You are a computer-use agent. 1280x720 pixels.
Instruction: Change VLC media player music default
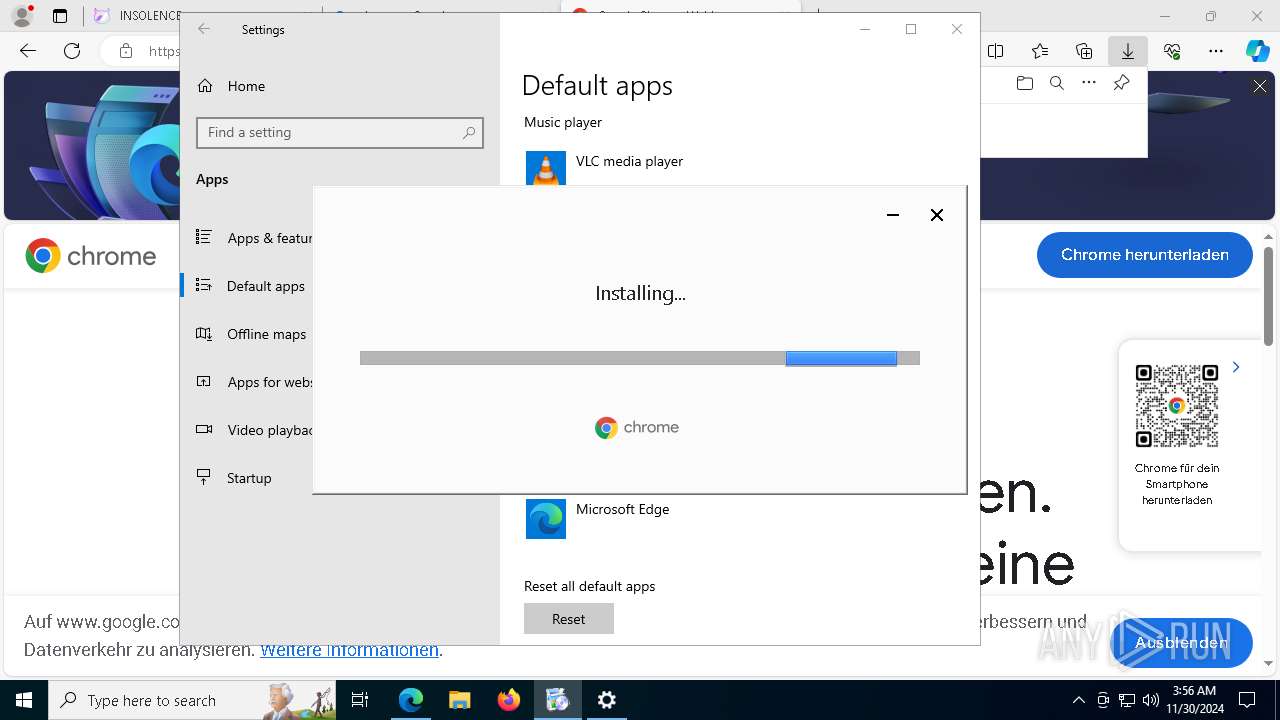click(605, 167)
